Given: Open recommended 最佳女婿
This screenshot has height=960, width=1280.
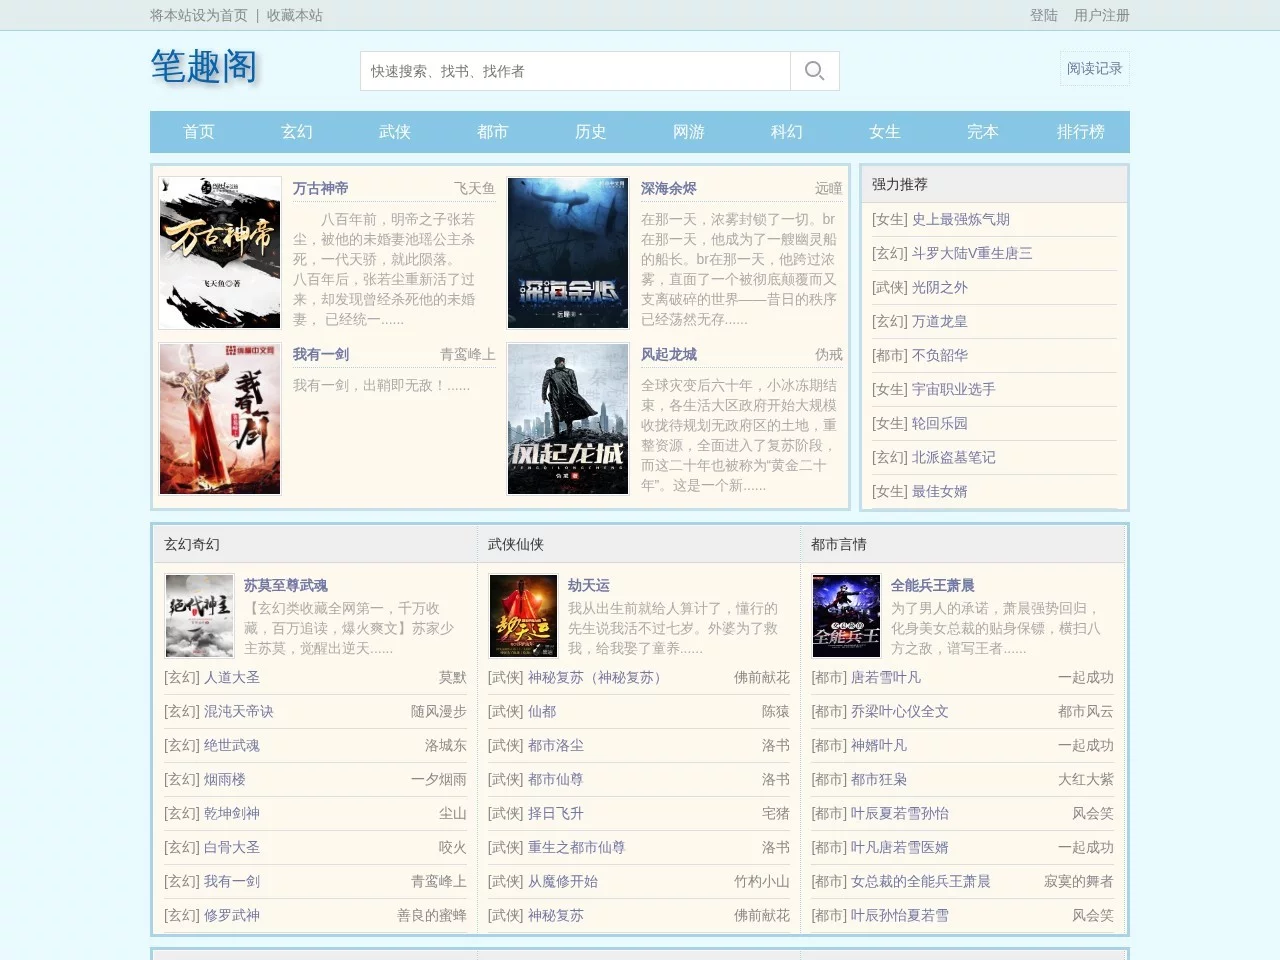Looking at the screenshot, I should (x=940, y=491).
